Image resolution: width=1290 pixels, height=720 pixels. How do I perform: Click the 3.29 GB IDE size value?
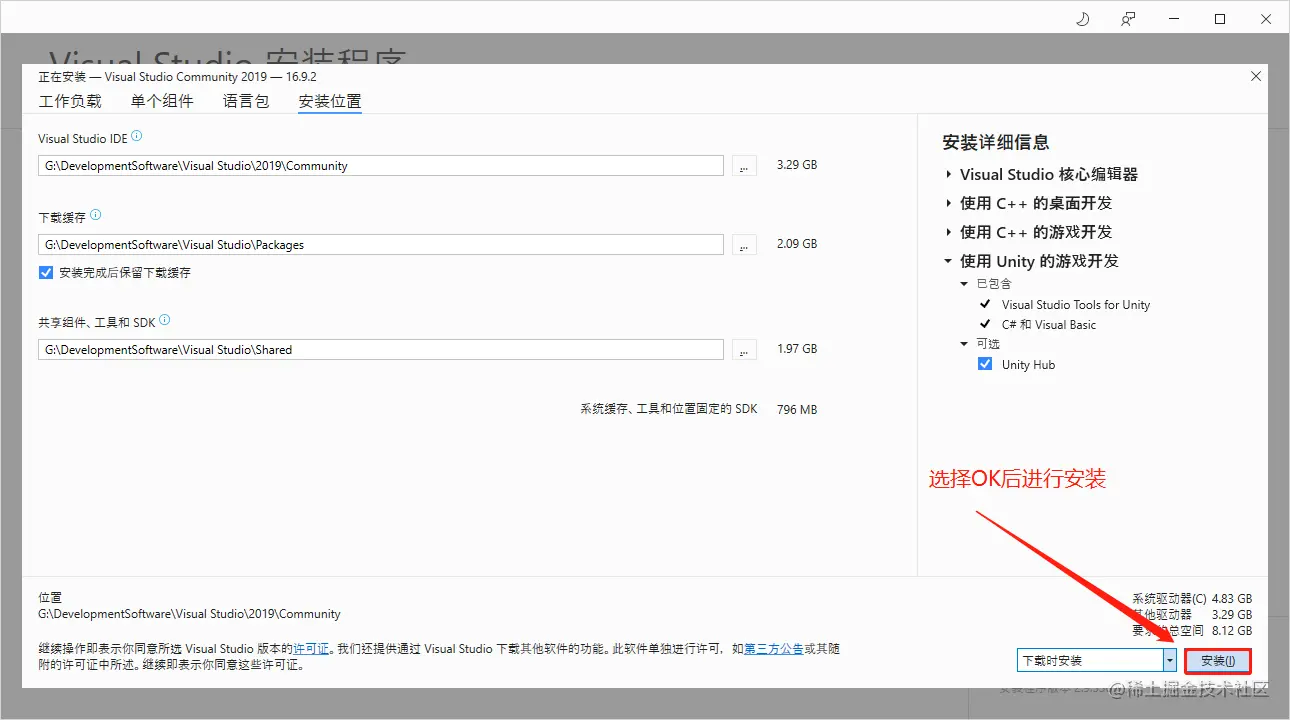[797, 165]
